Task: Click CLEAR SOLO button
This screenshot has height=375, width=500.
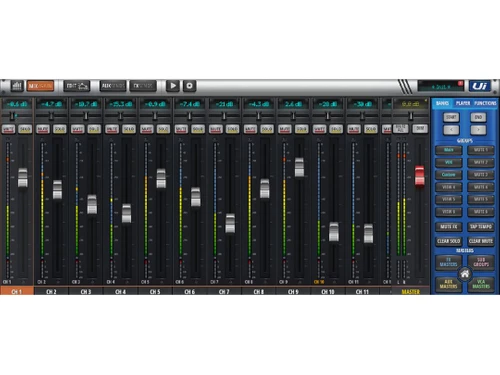Action: click(x=449, y=241)
